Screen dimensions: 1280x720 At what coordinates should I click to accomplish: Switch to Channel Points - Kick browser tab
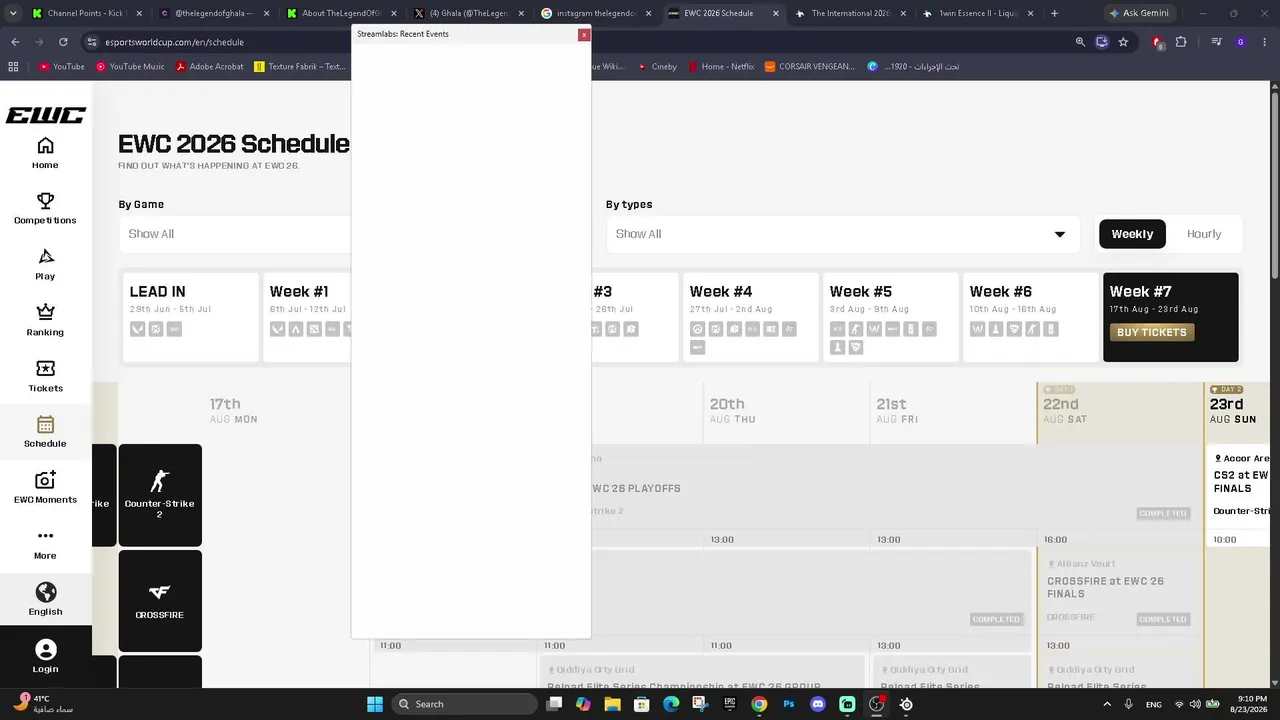tap(85, 13)
